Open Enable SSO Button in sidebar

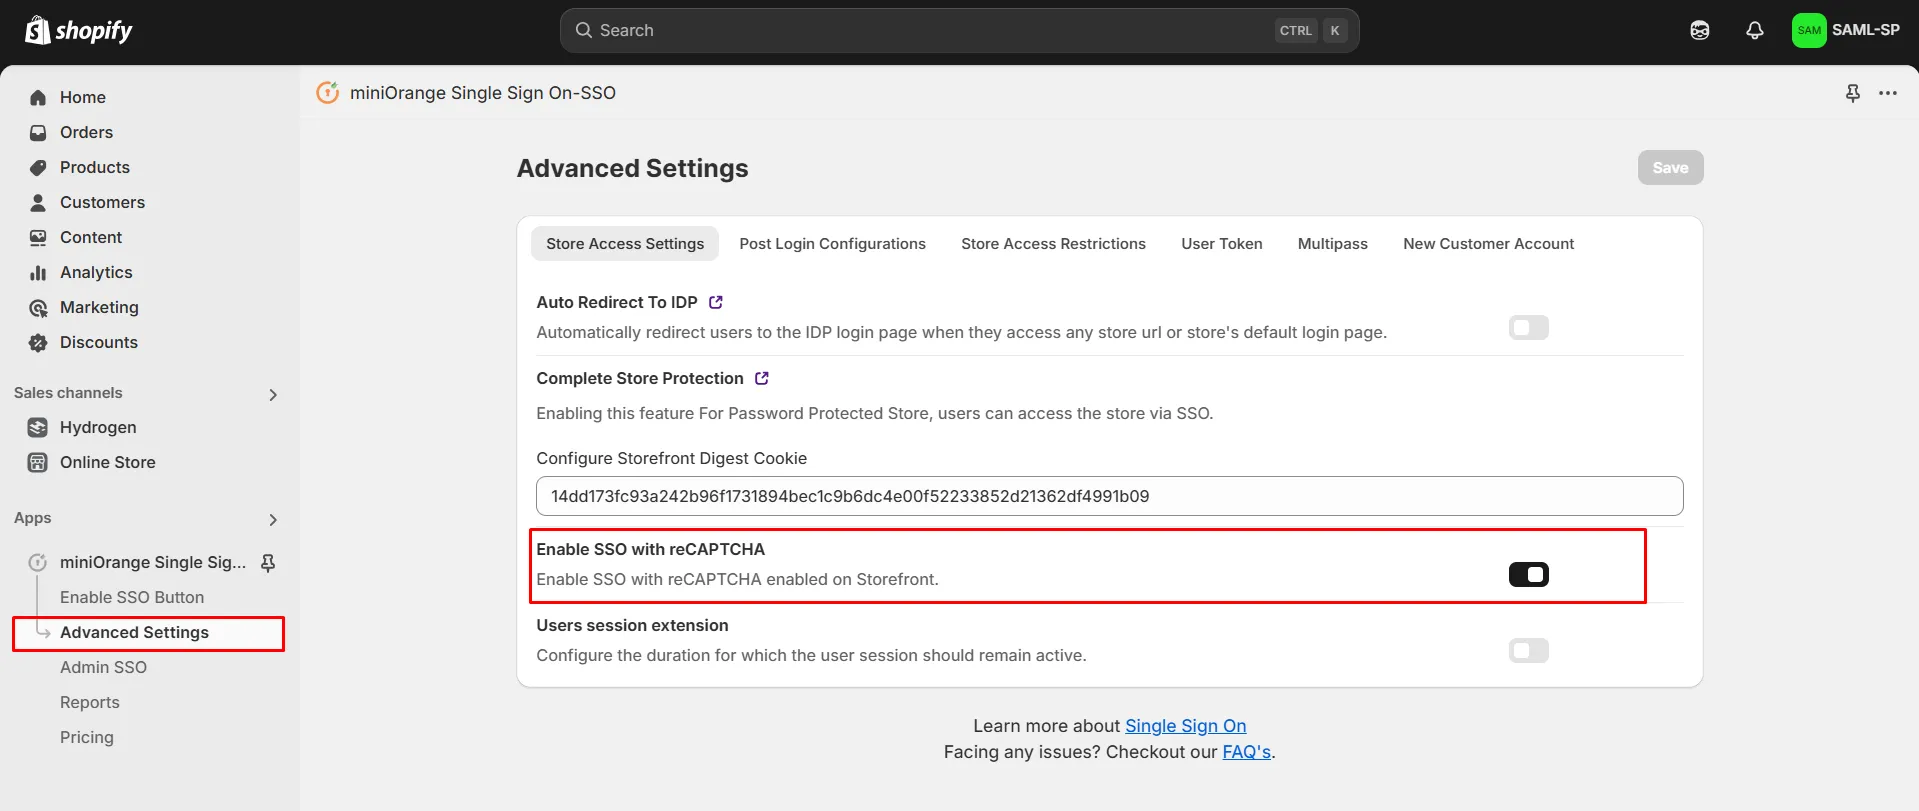tap(132, 597)
